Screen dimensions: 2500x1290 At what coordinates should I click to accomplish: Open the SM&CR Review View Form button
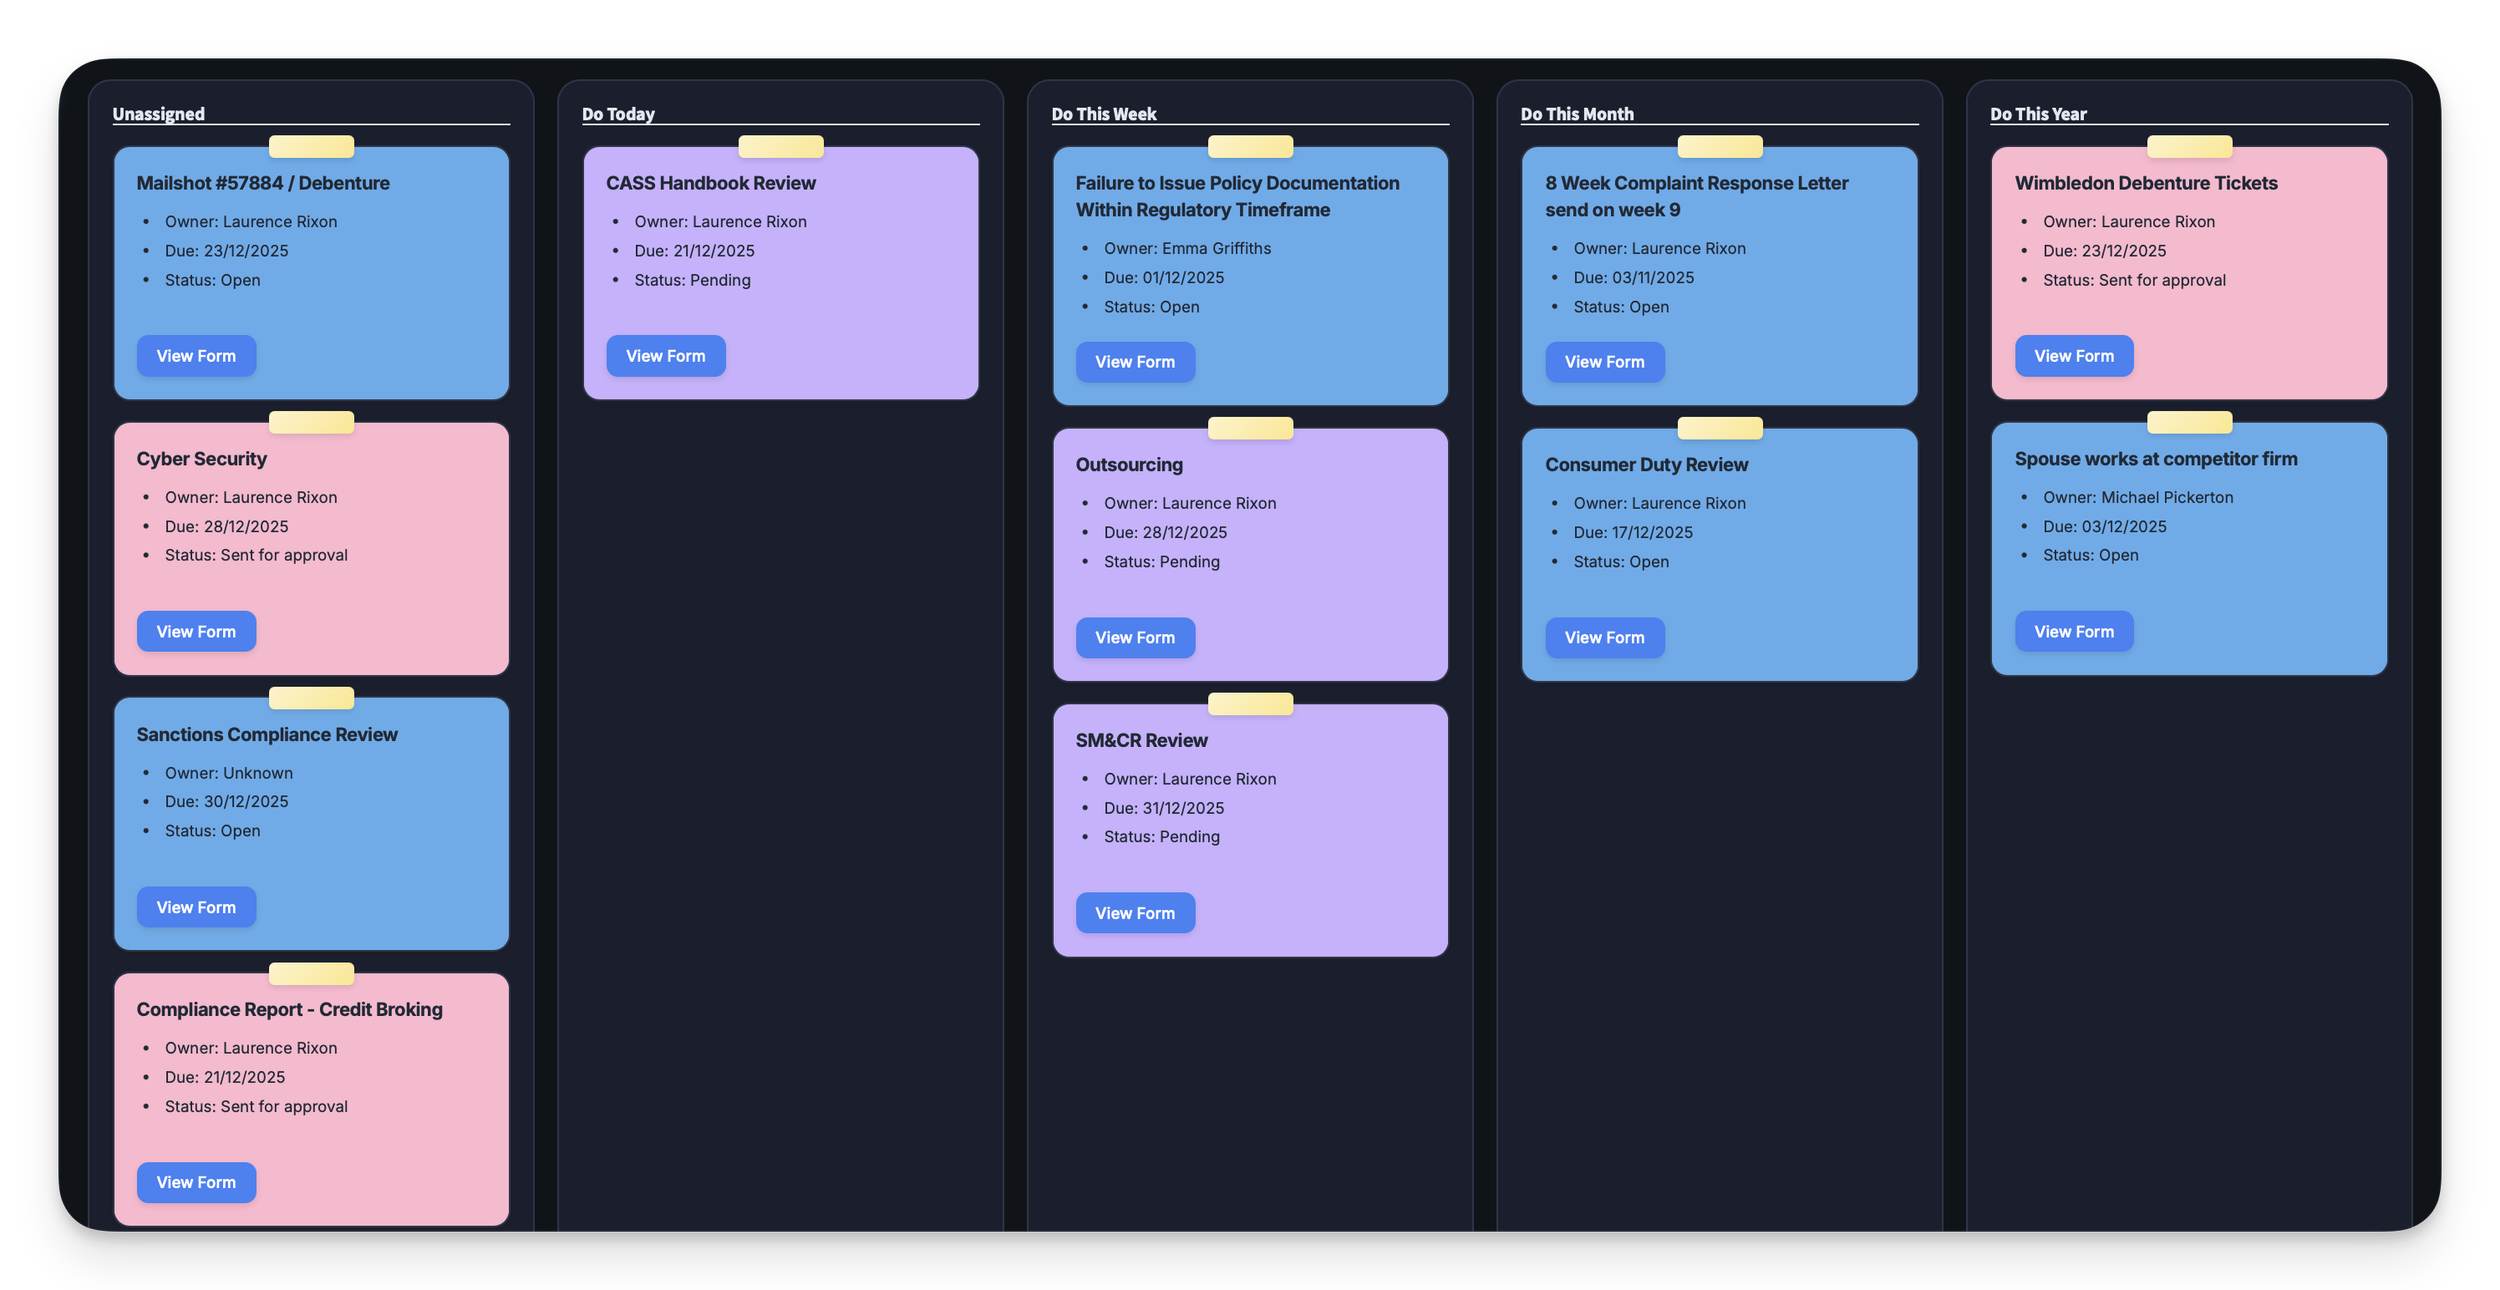pos(1135,913)
